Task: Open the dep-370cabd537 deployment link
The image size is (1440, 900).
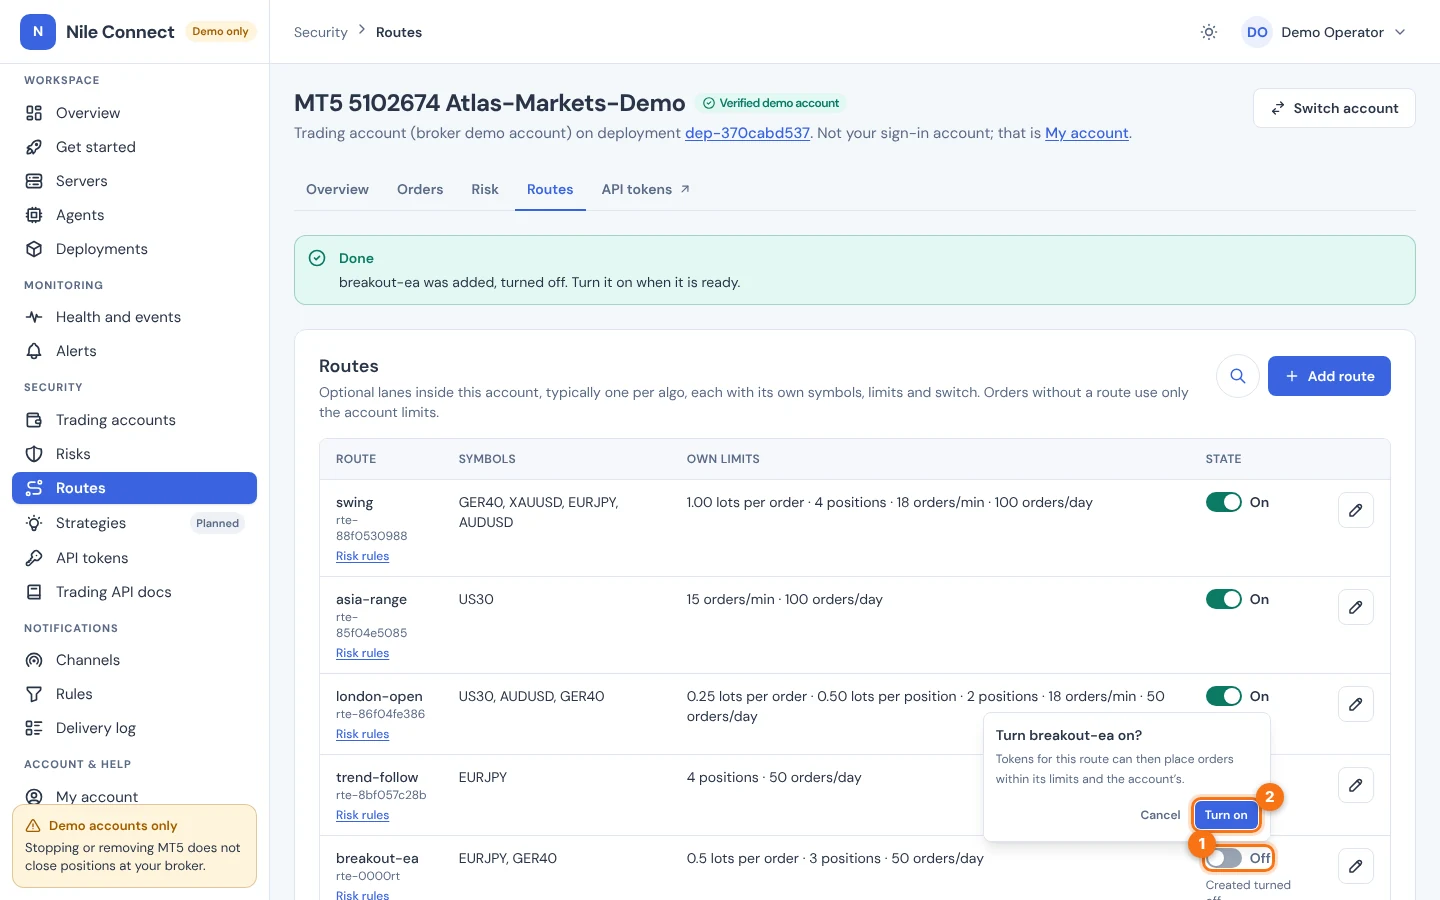Action: click(x=747, y=133)
